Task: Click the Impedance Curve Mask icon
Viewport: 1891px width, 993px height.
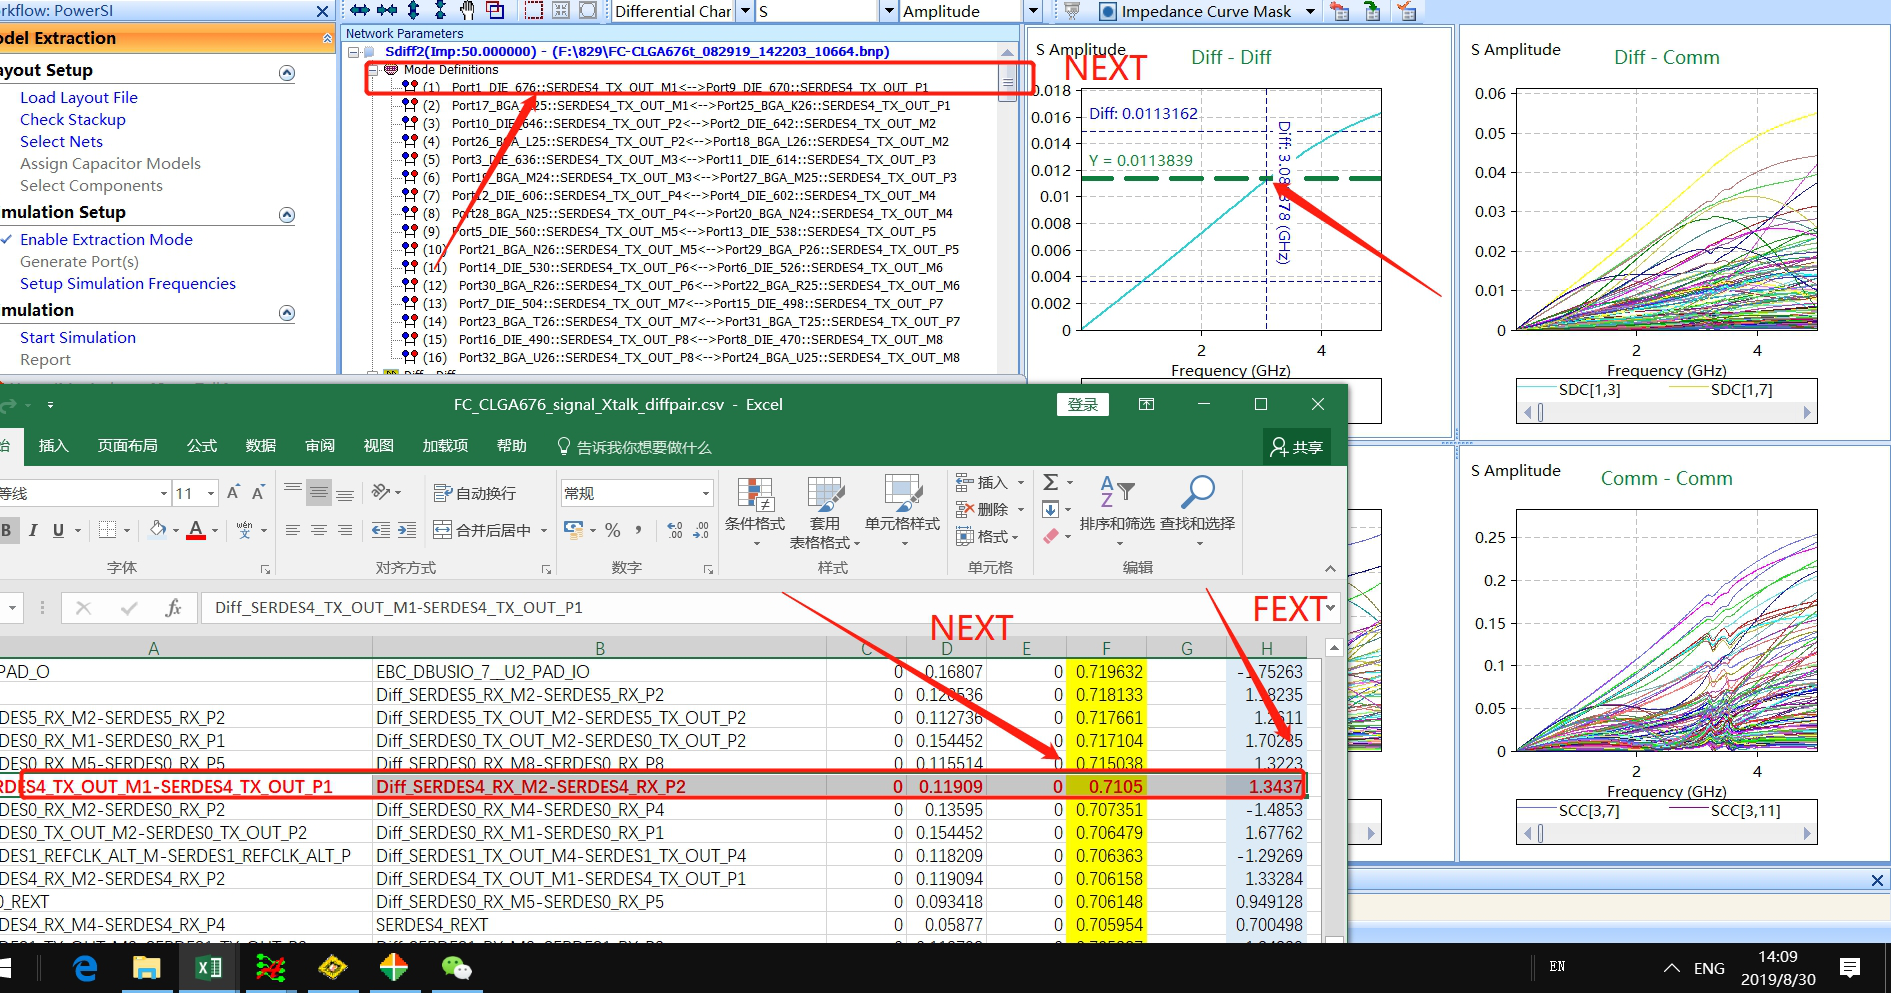Action: pos(1108,12)
